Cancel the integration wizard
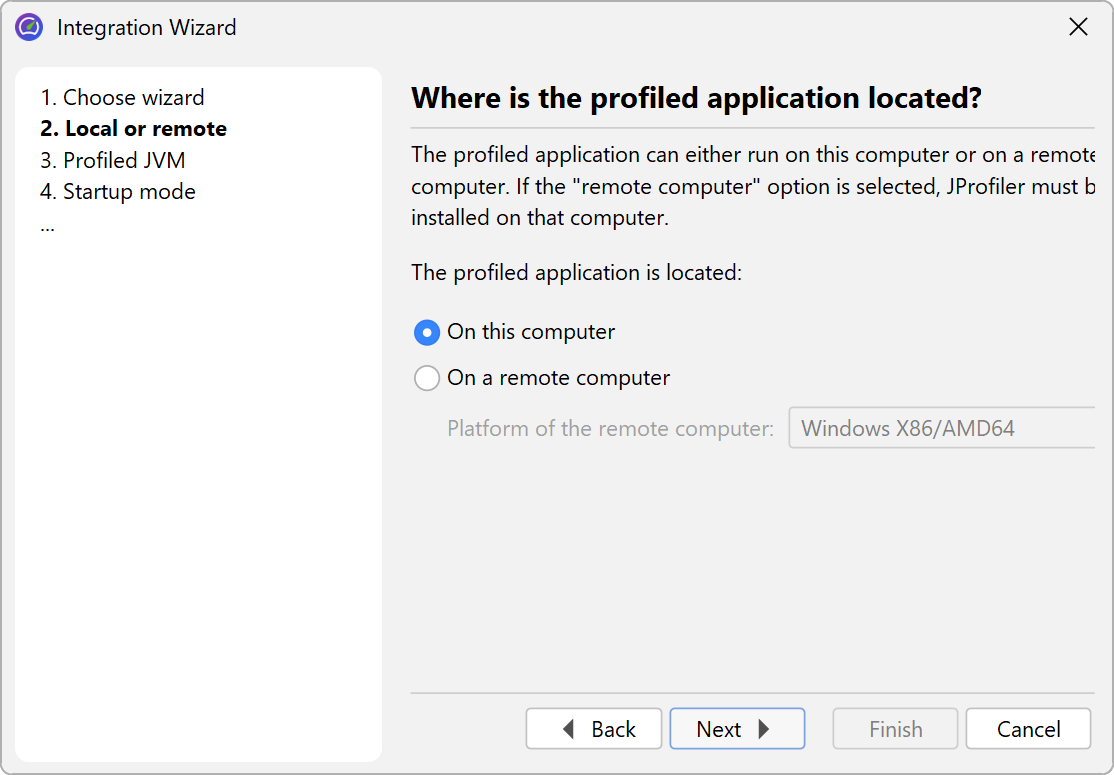The height and width of the screenshot is (775, 1114). (x=1028, y=730)
